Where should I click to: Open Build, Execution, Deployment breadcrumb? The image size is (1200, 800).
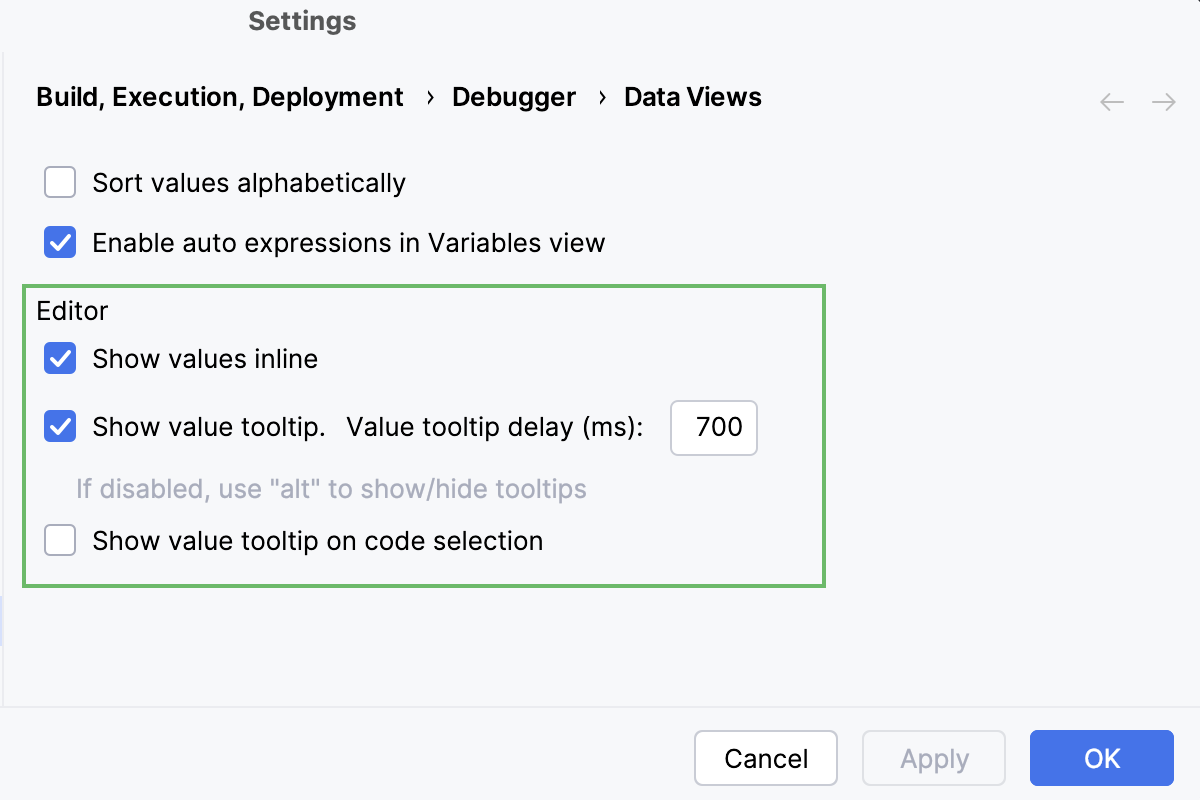tap(220, 97)
